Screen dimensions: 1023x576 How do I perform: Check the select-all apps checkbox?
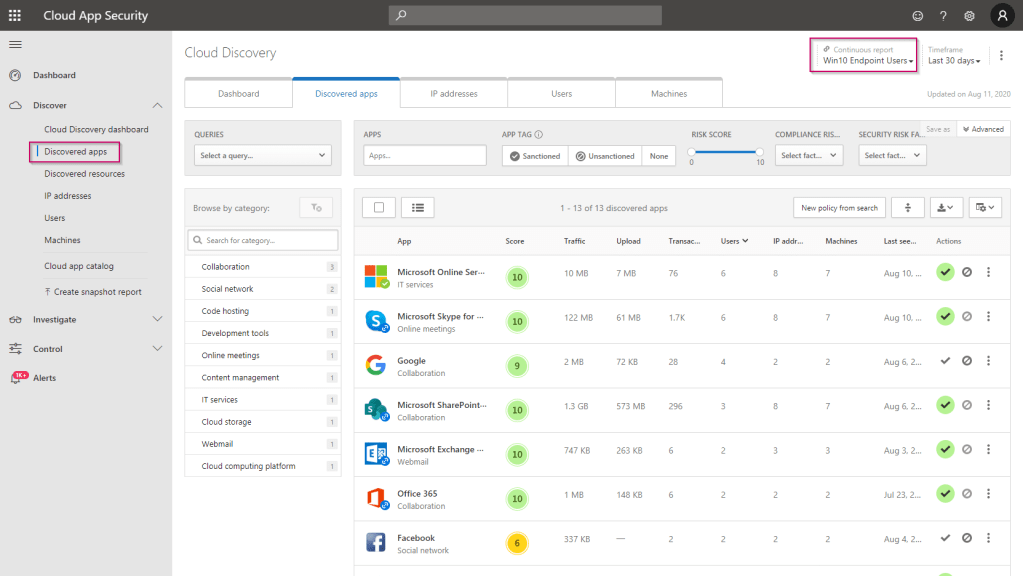(379, 207)
